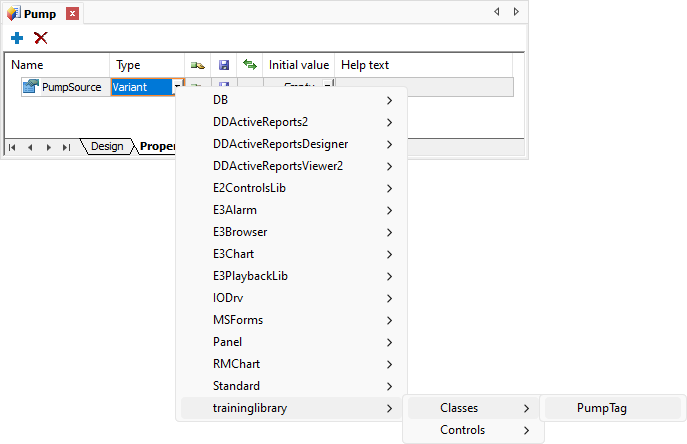Open the Standard library menu entry
Screen dimensions: 687x444
(290, 386)
